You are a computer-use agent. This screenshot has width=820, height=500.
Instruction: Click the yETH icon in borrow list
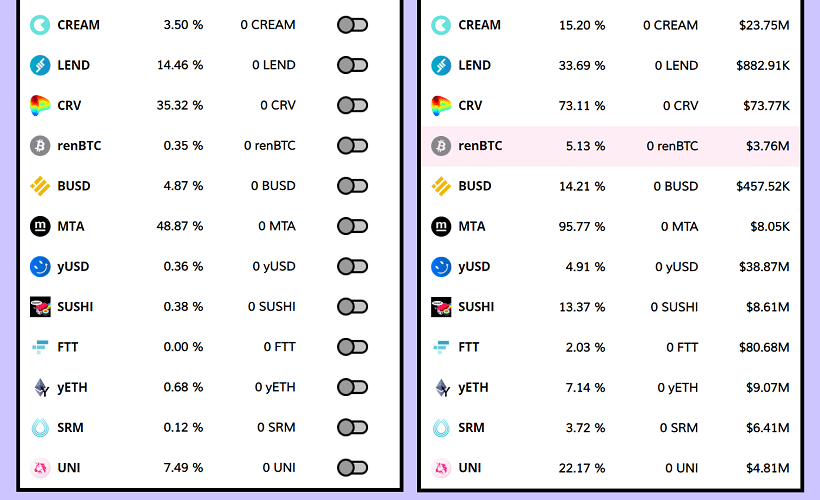pos(441,387)
